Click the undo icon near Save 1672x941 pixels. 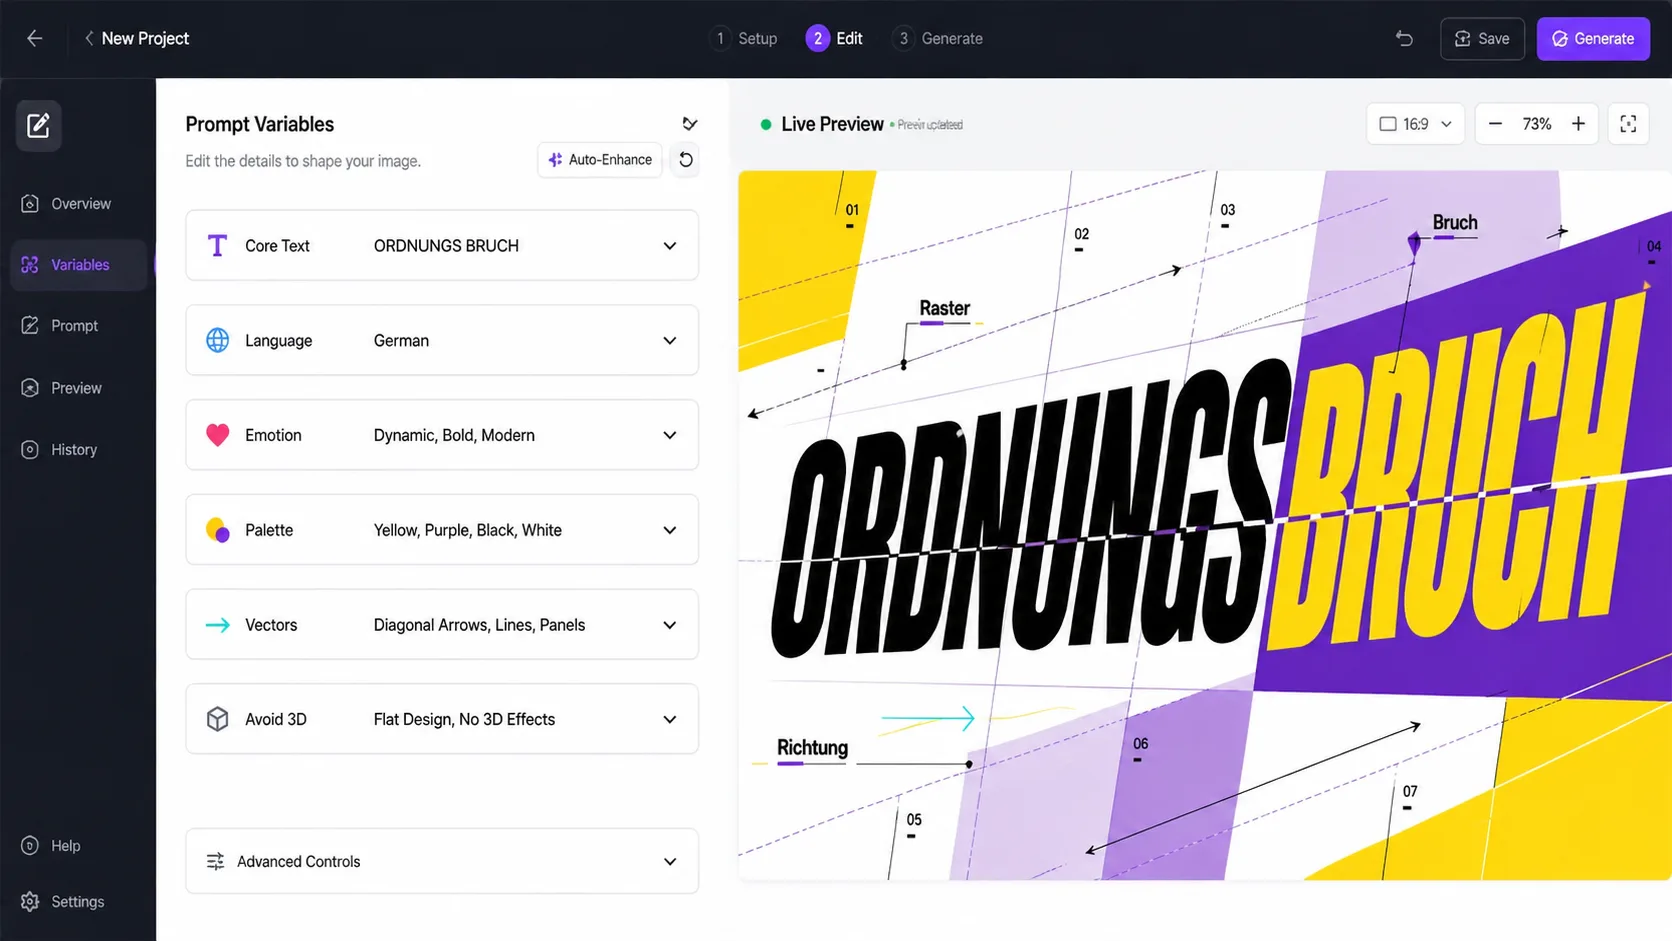tap(1404, 38)
